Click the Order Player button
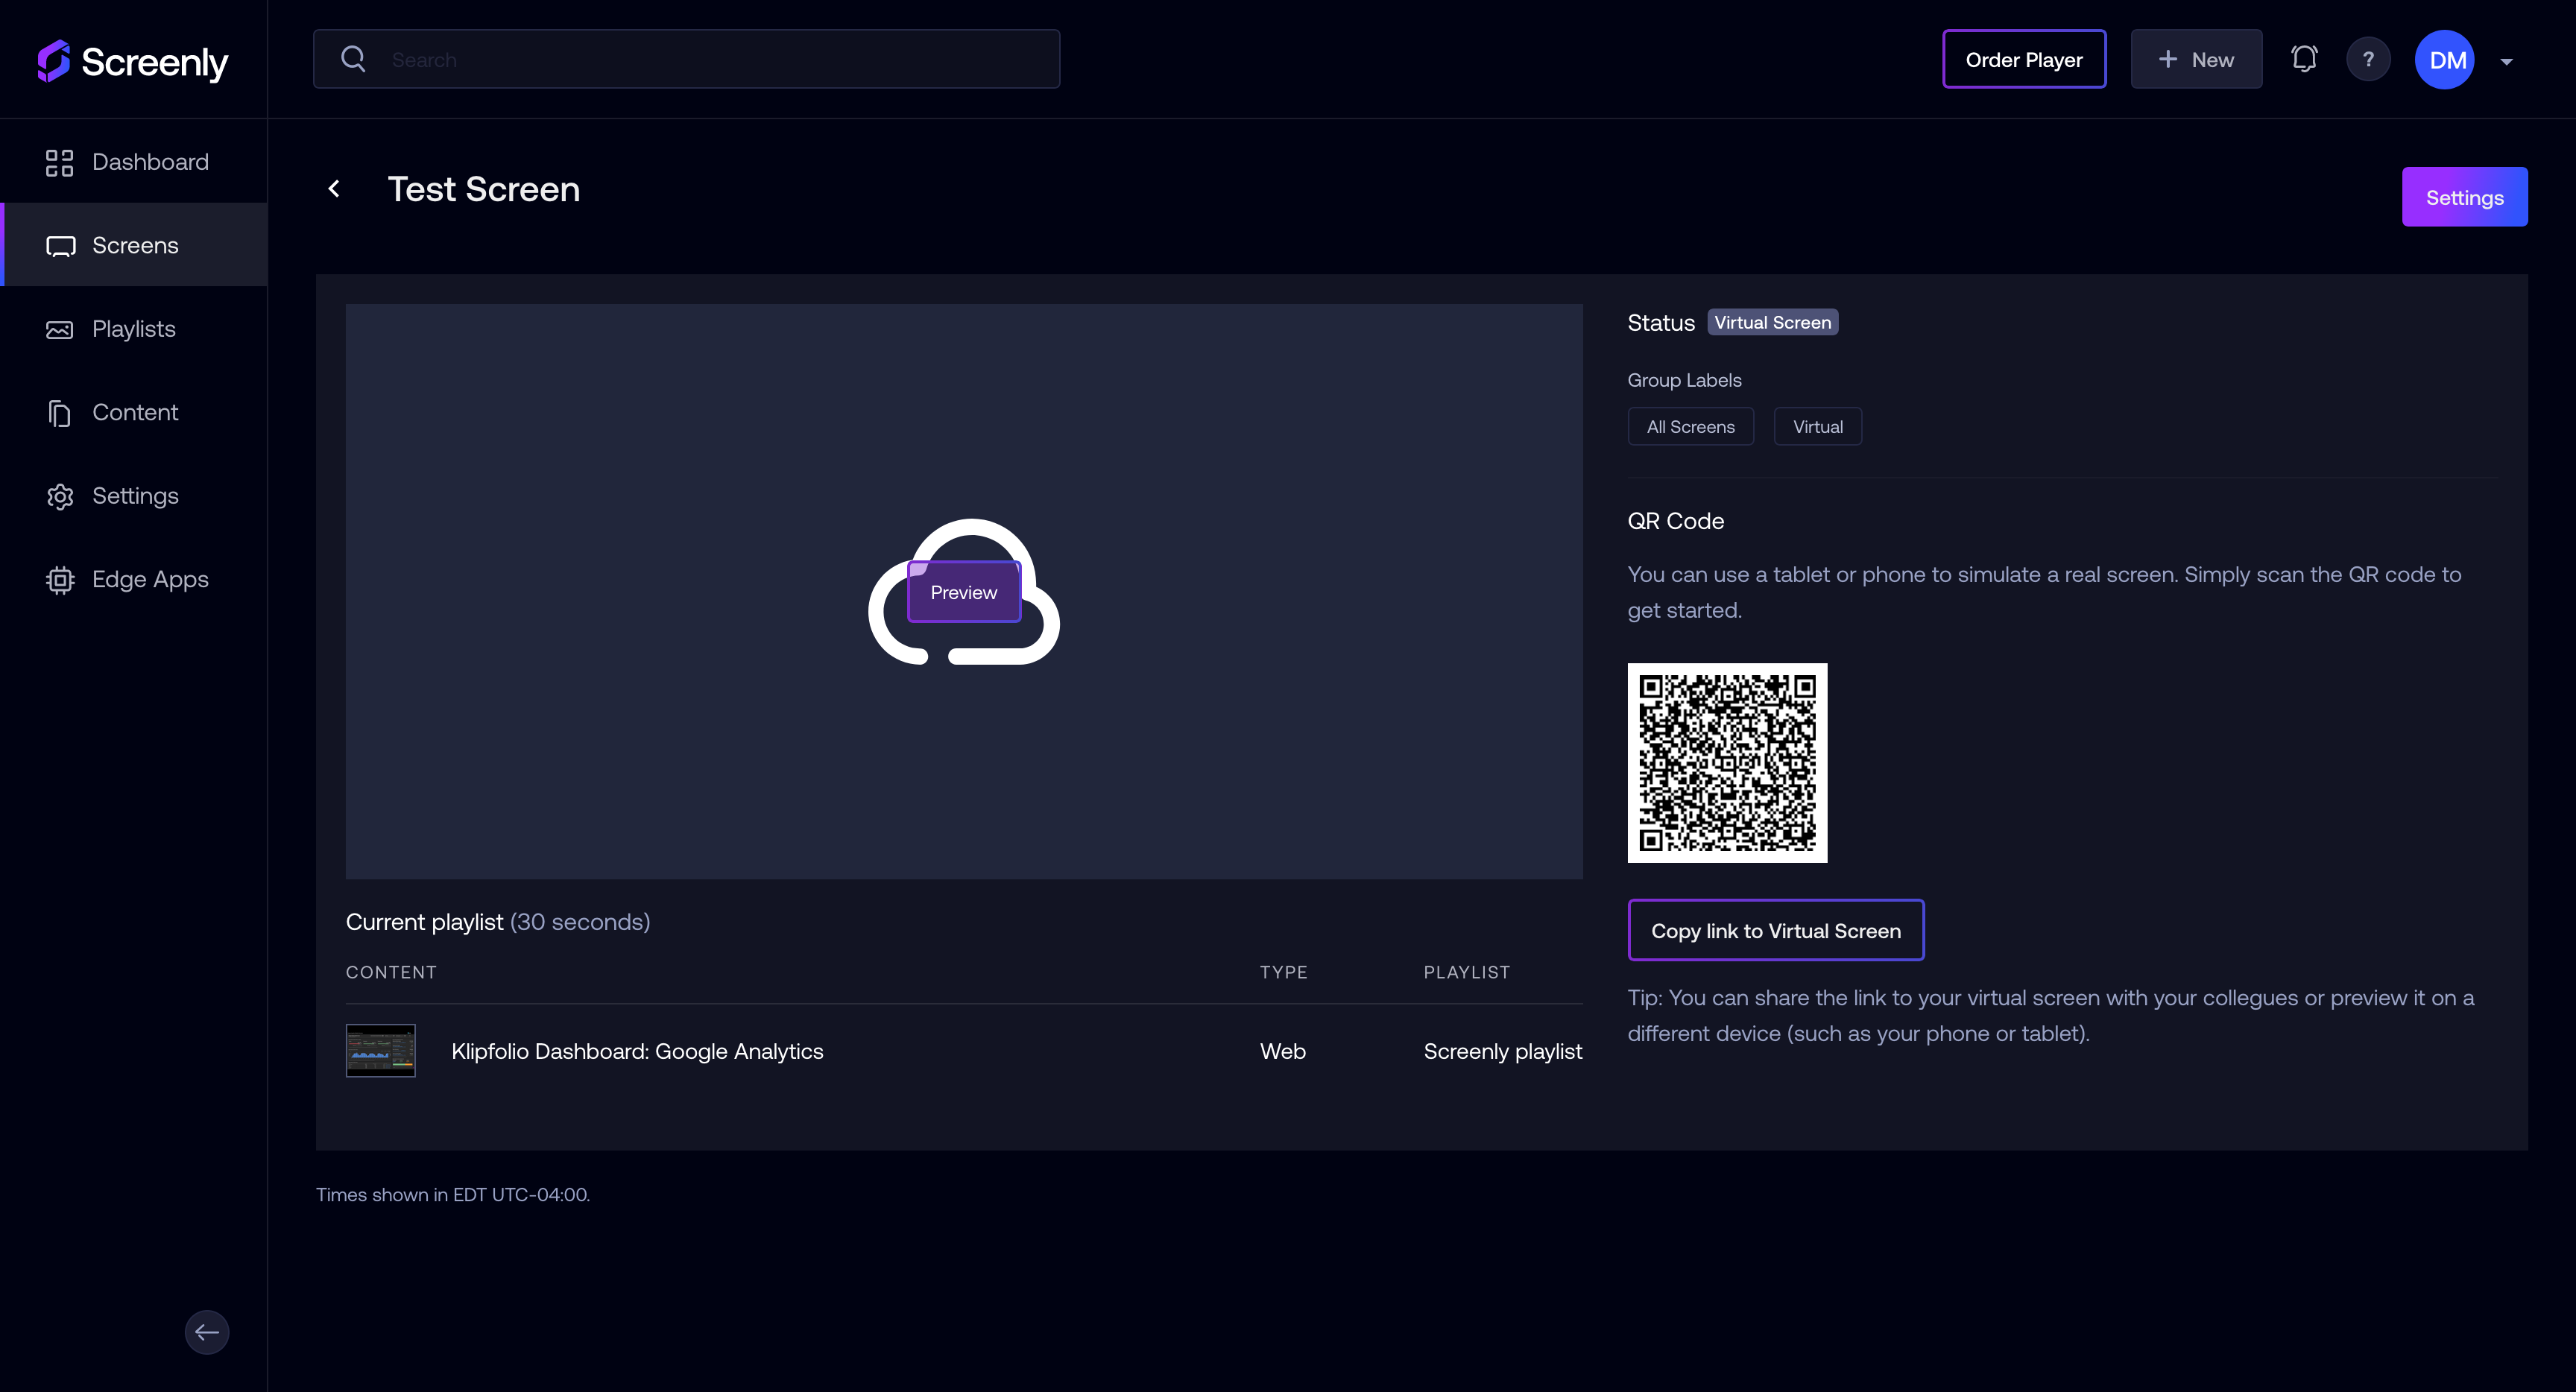Viewport: 2576px width, 1392px height. click(2024, 58)
